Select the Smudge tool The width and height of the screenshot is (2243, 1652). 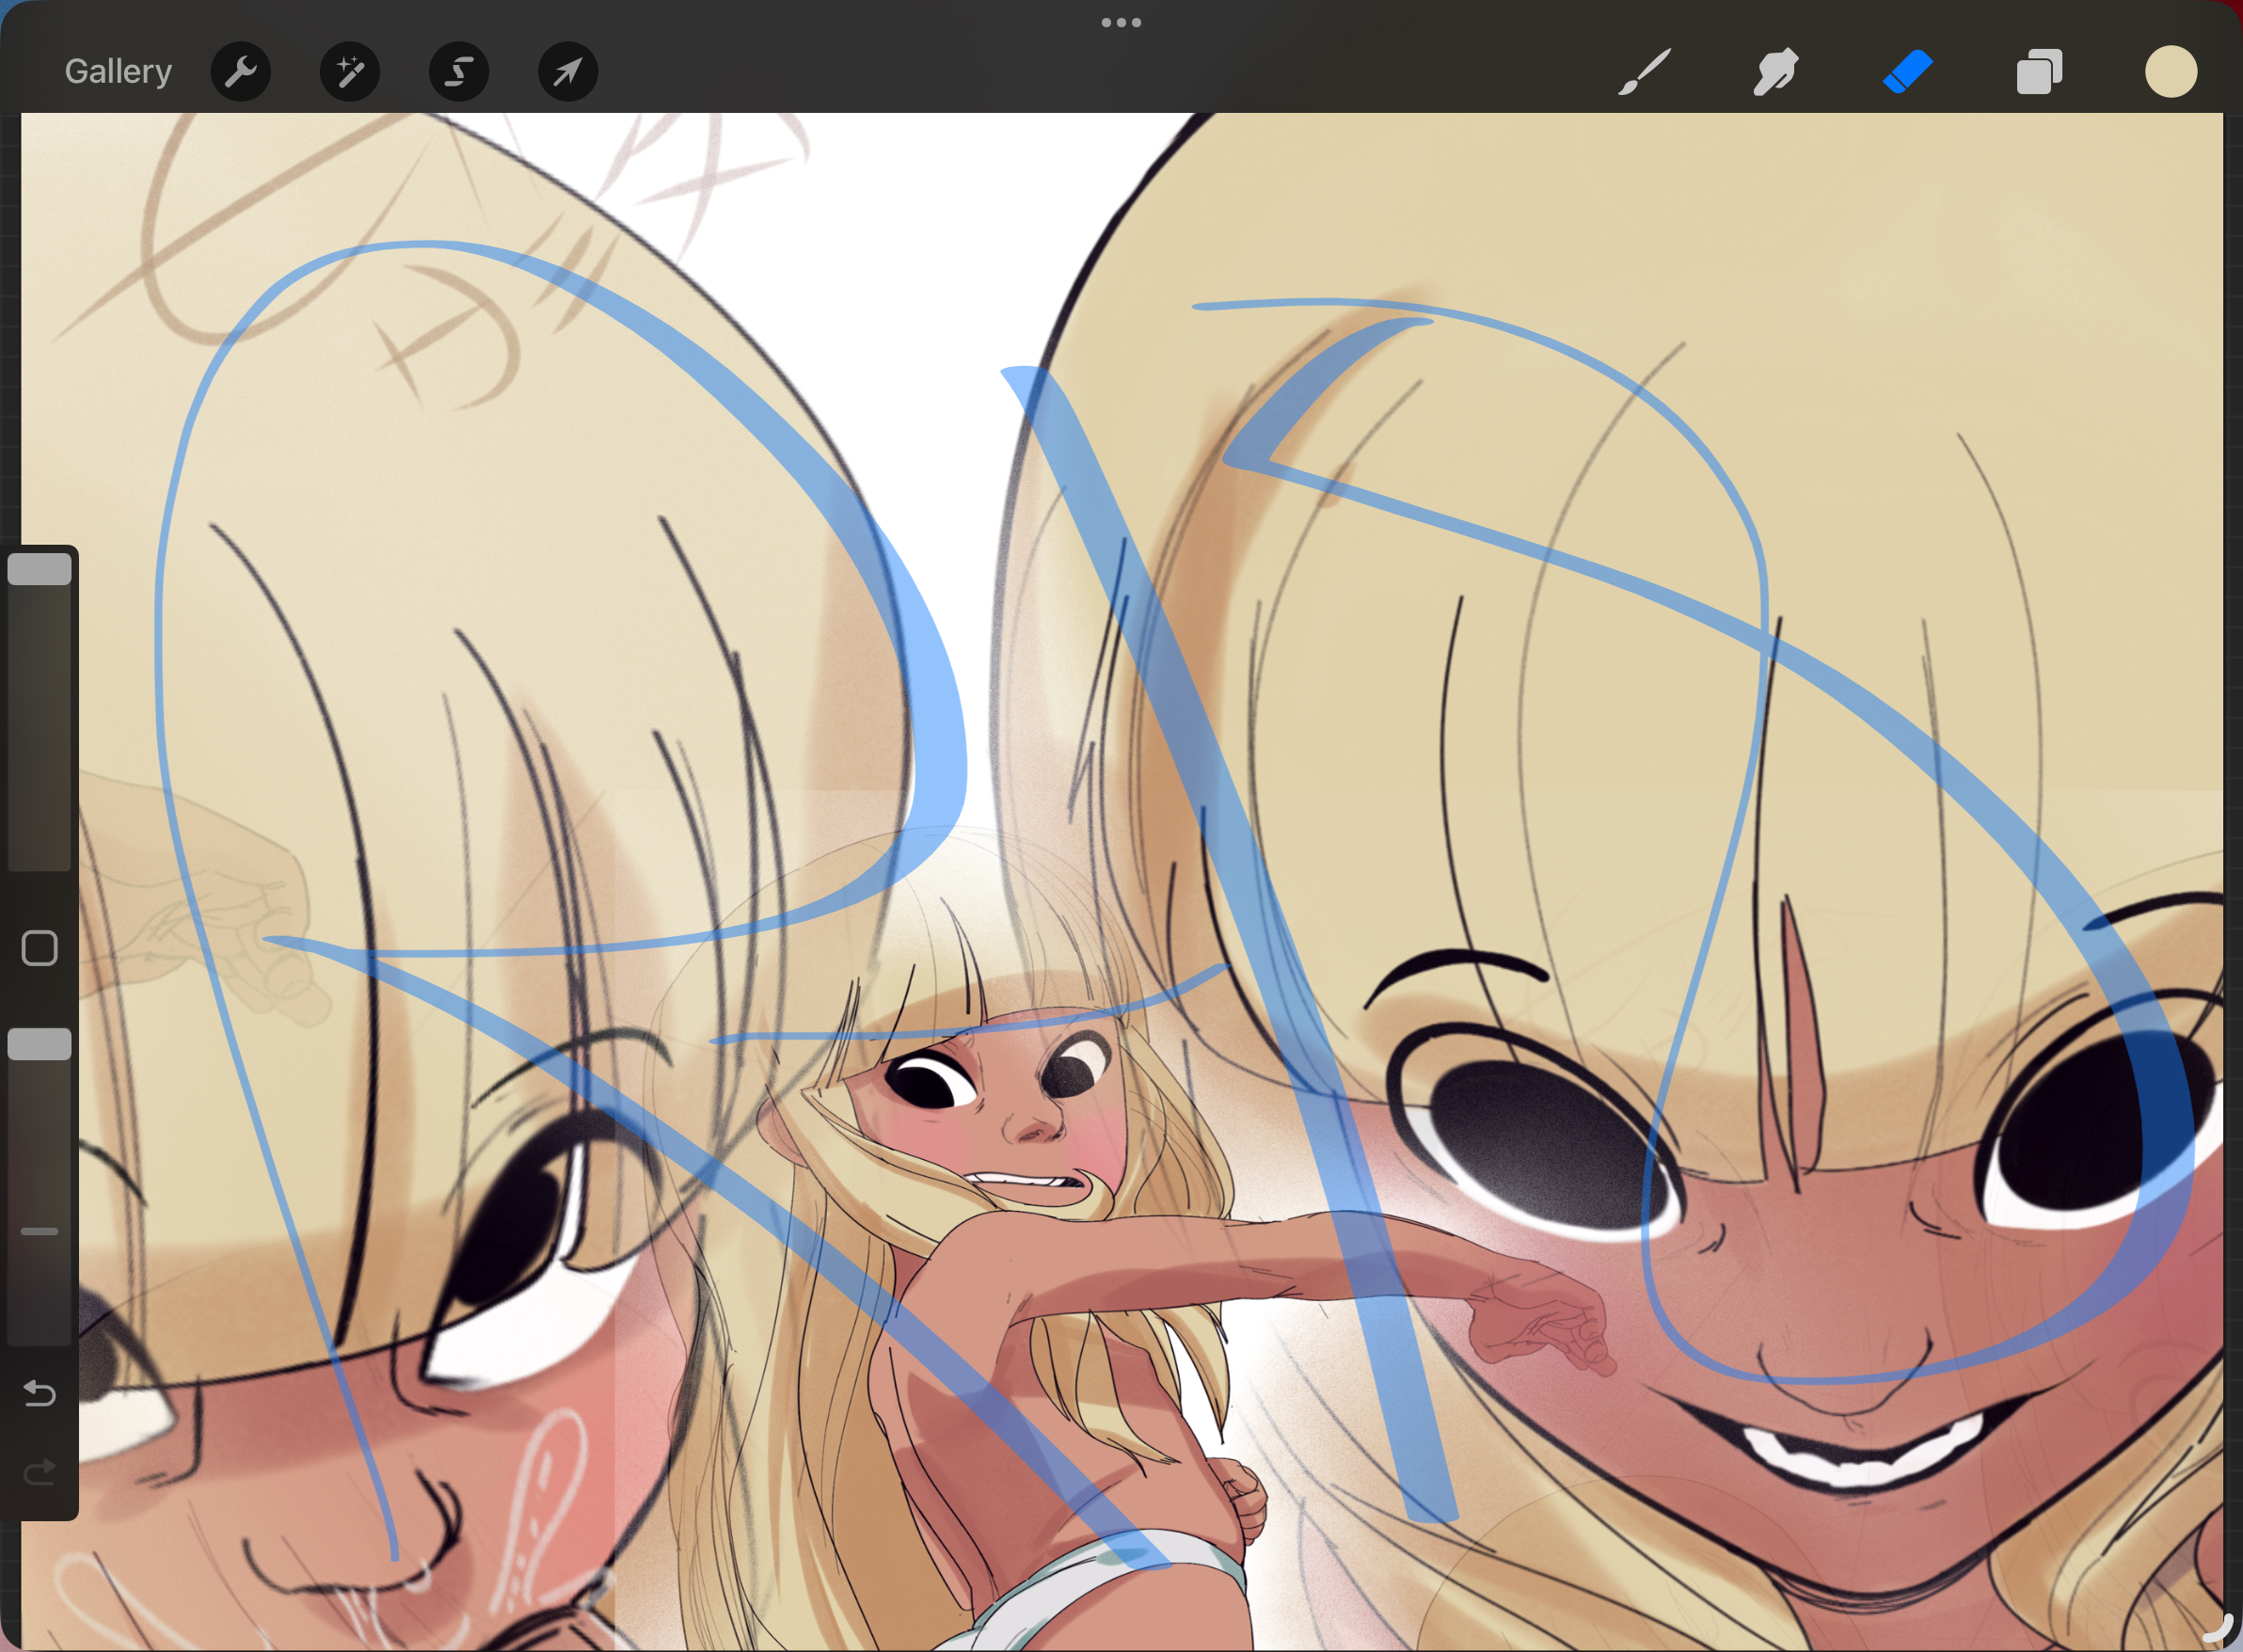tap(1775, 72)
